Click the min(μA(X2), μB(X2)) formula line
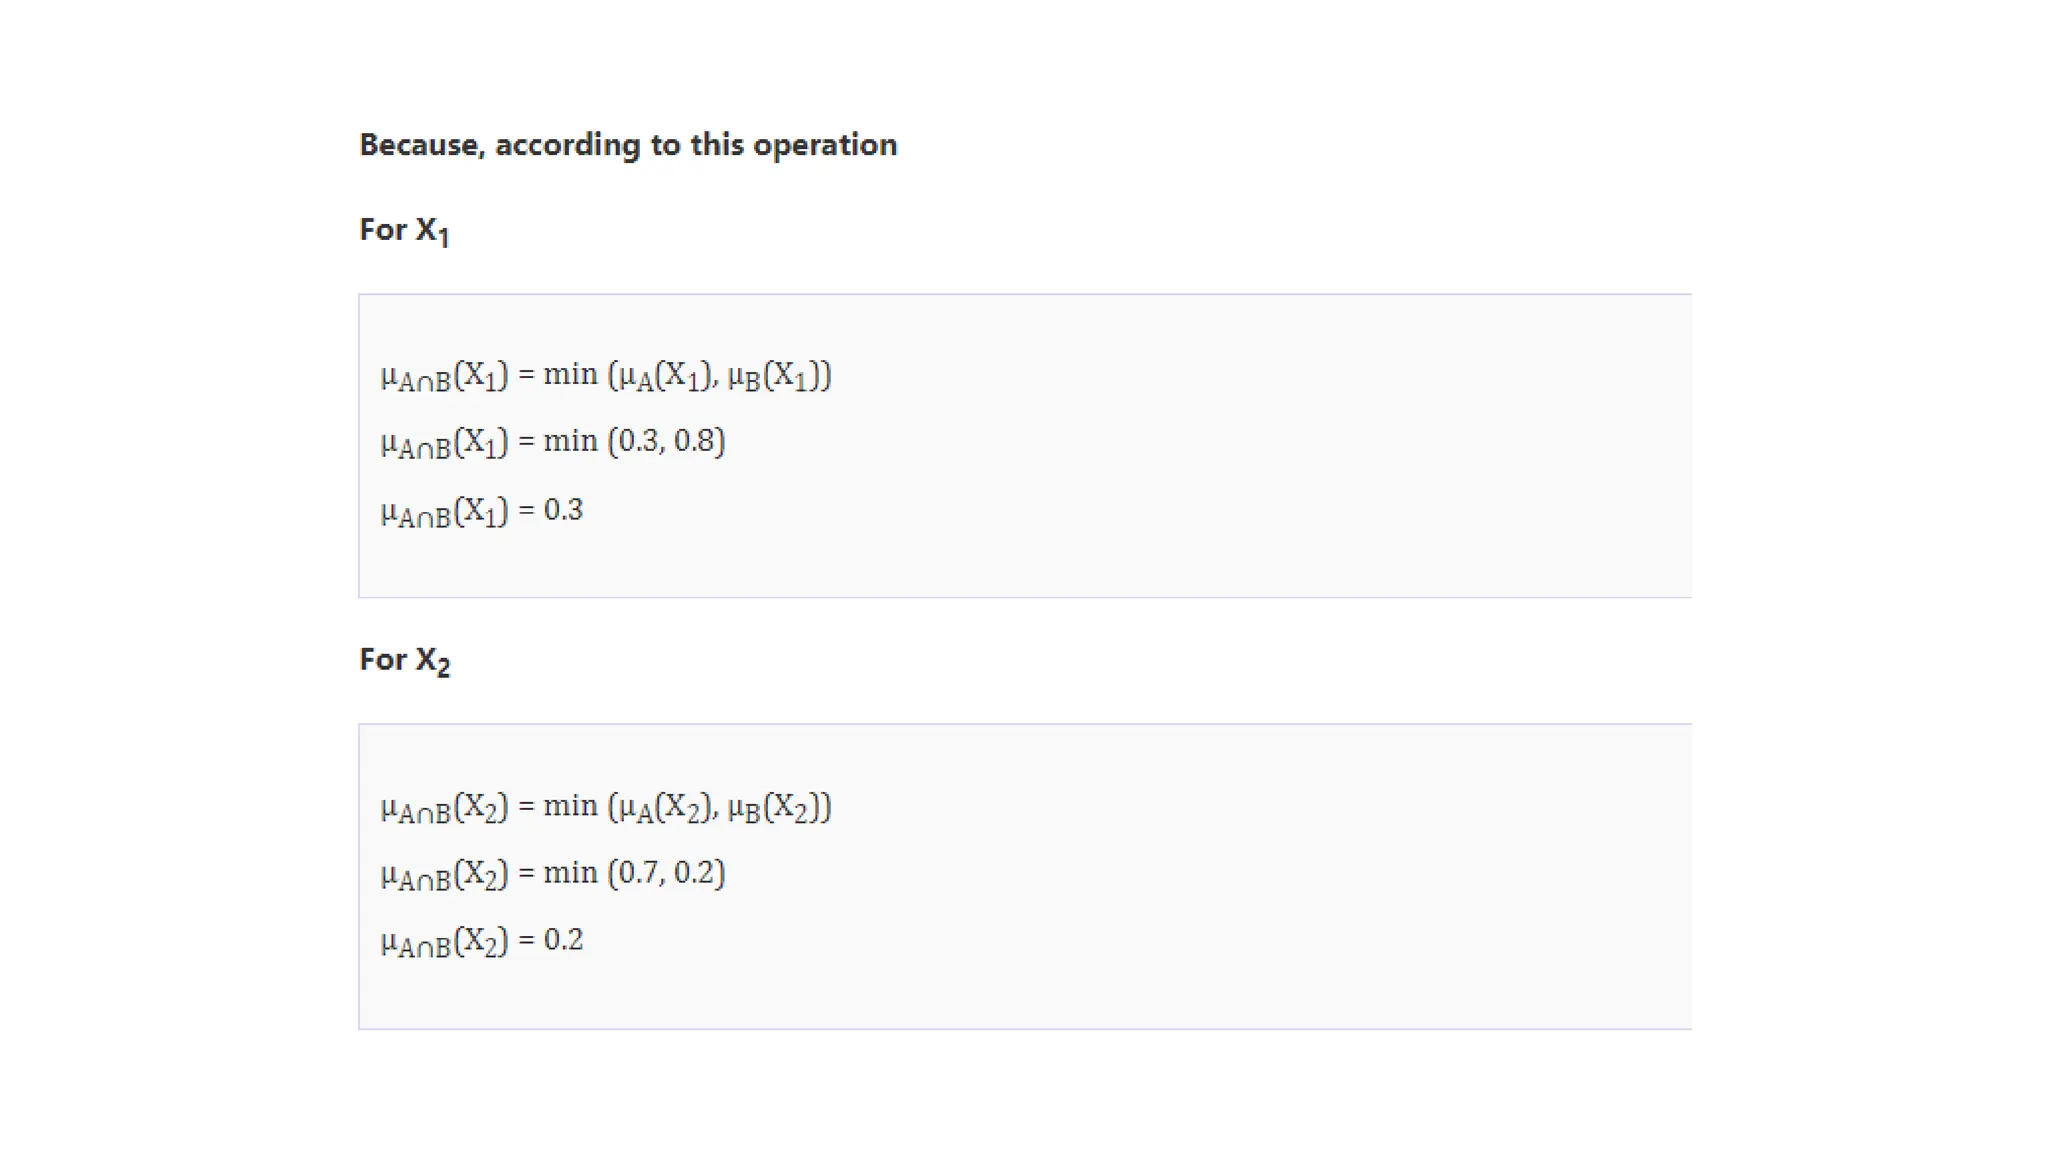Image resolution: width=2048 pixels, height=1152 pixels. point(605,807)
